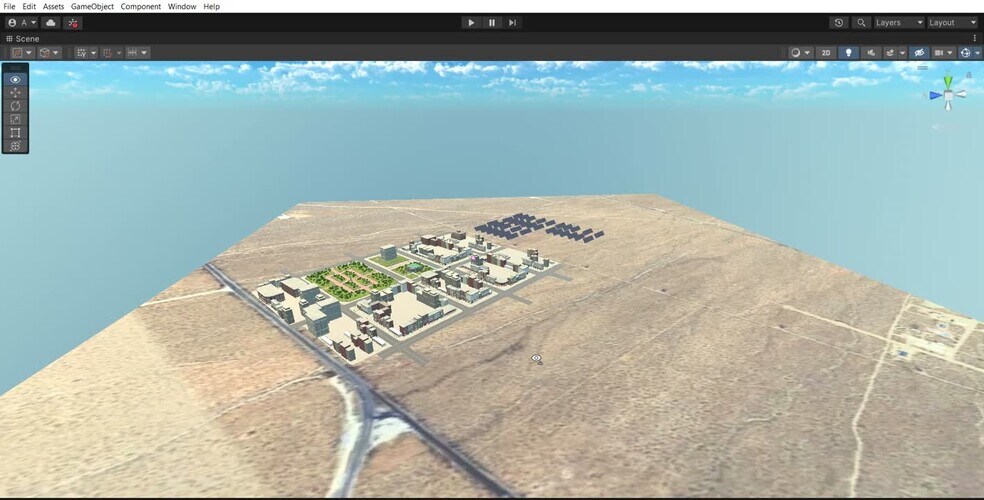
Task: Toggle scene audio in the view
Action: point(871,53)
